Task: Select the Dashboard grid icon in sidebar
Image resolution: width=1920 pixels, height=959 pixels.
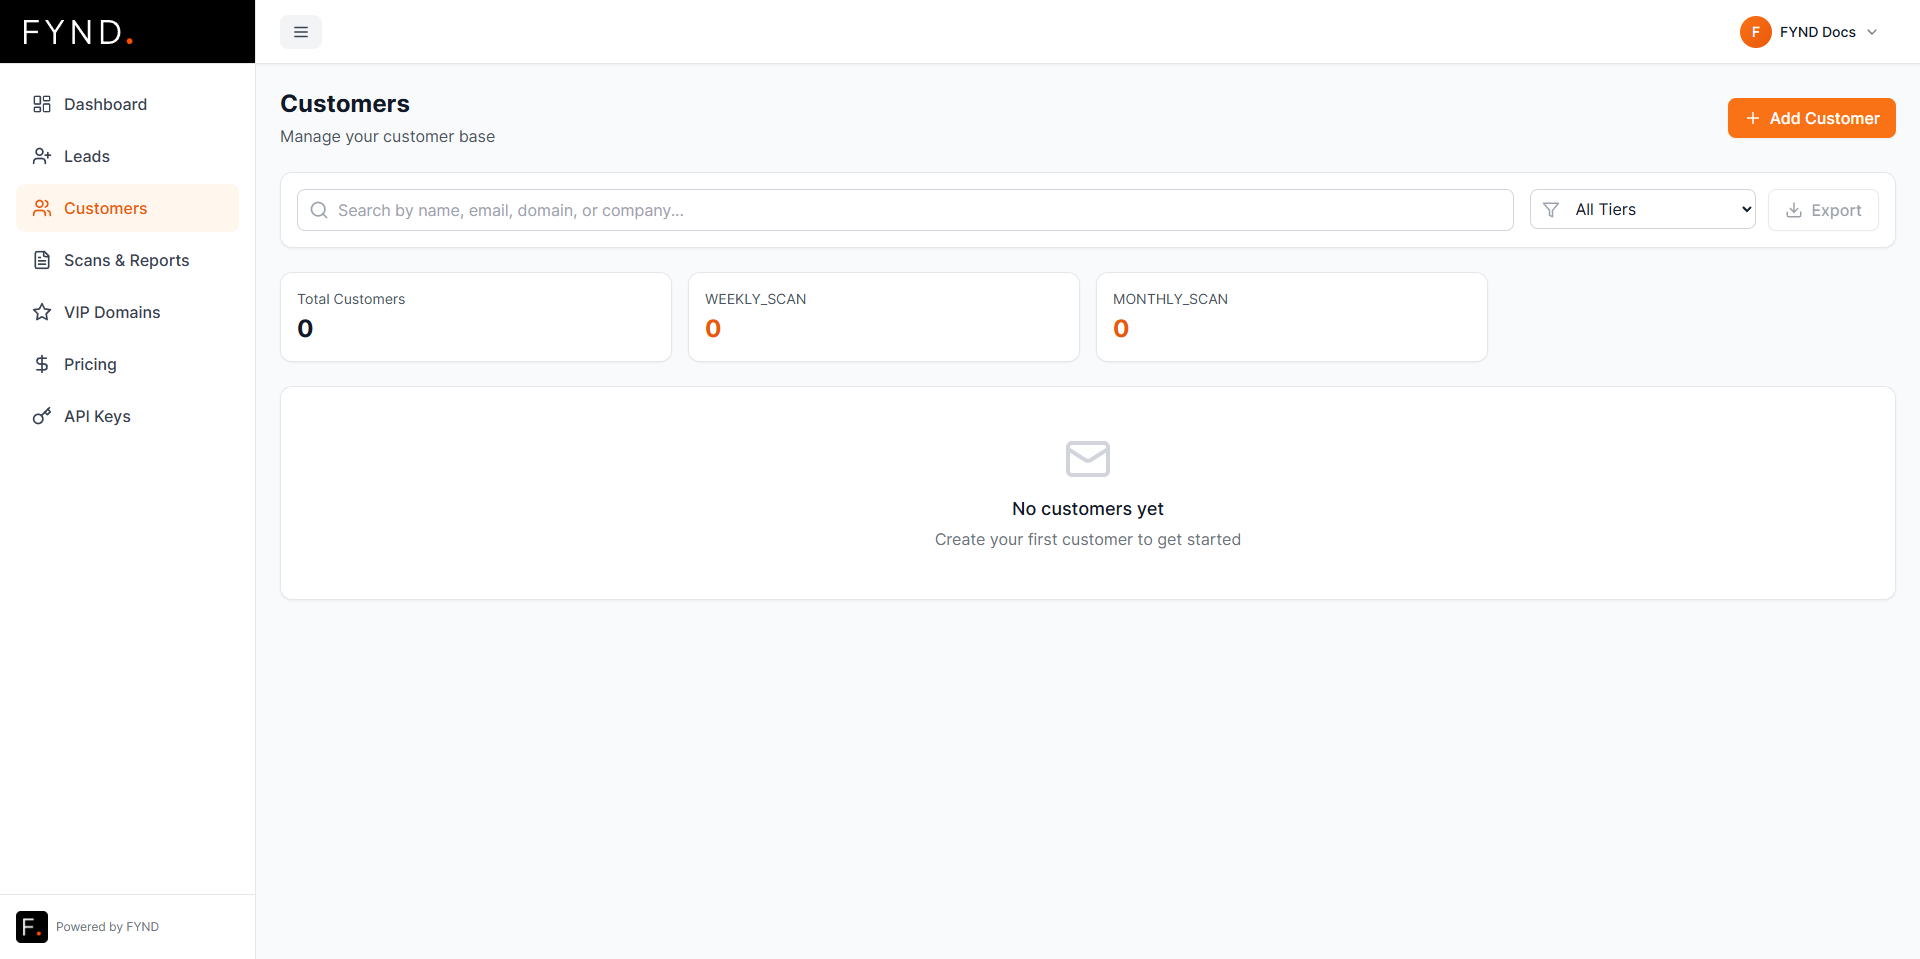Action: pos(41,104)
